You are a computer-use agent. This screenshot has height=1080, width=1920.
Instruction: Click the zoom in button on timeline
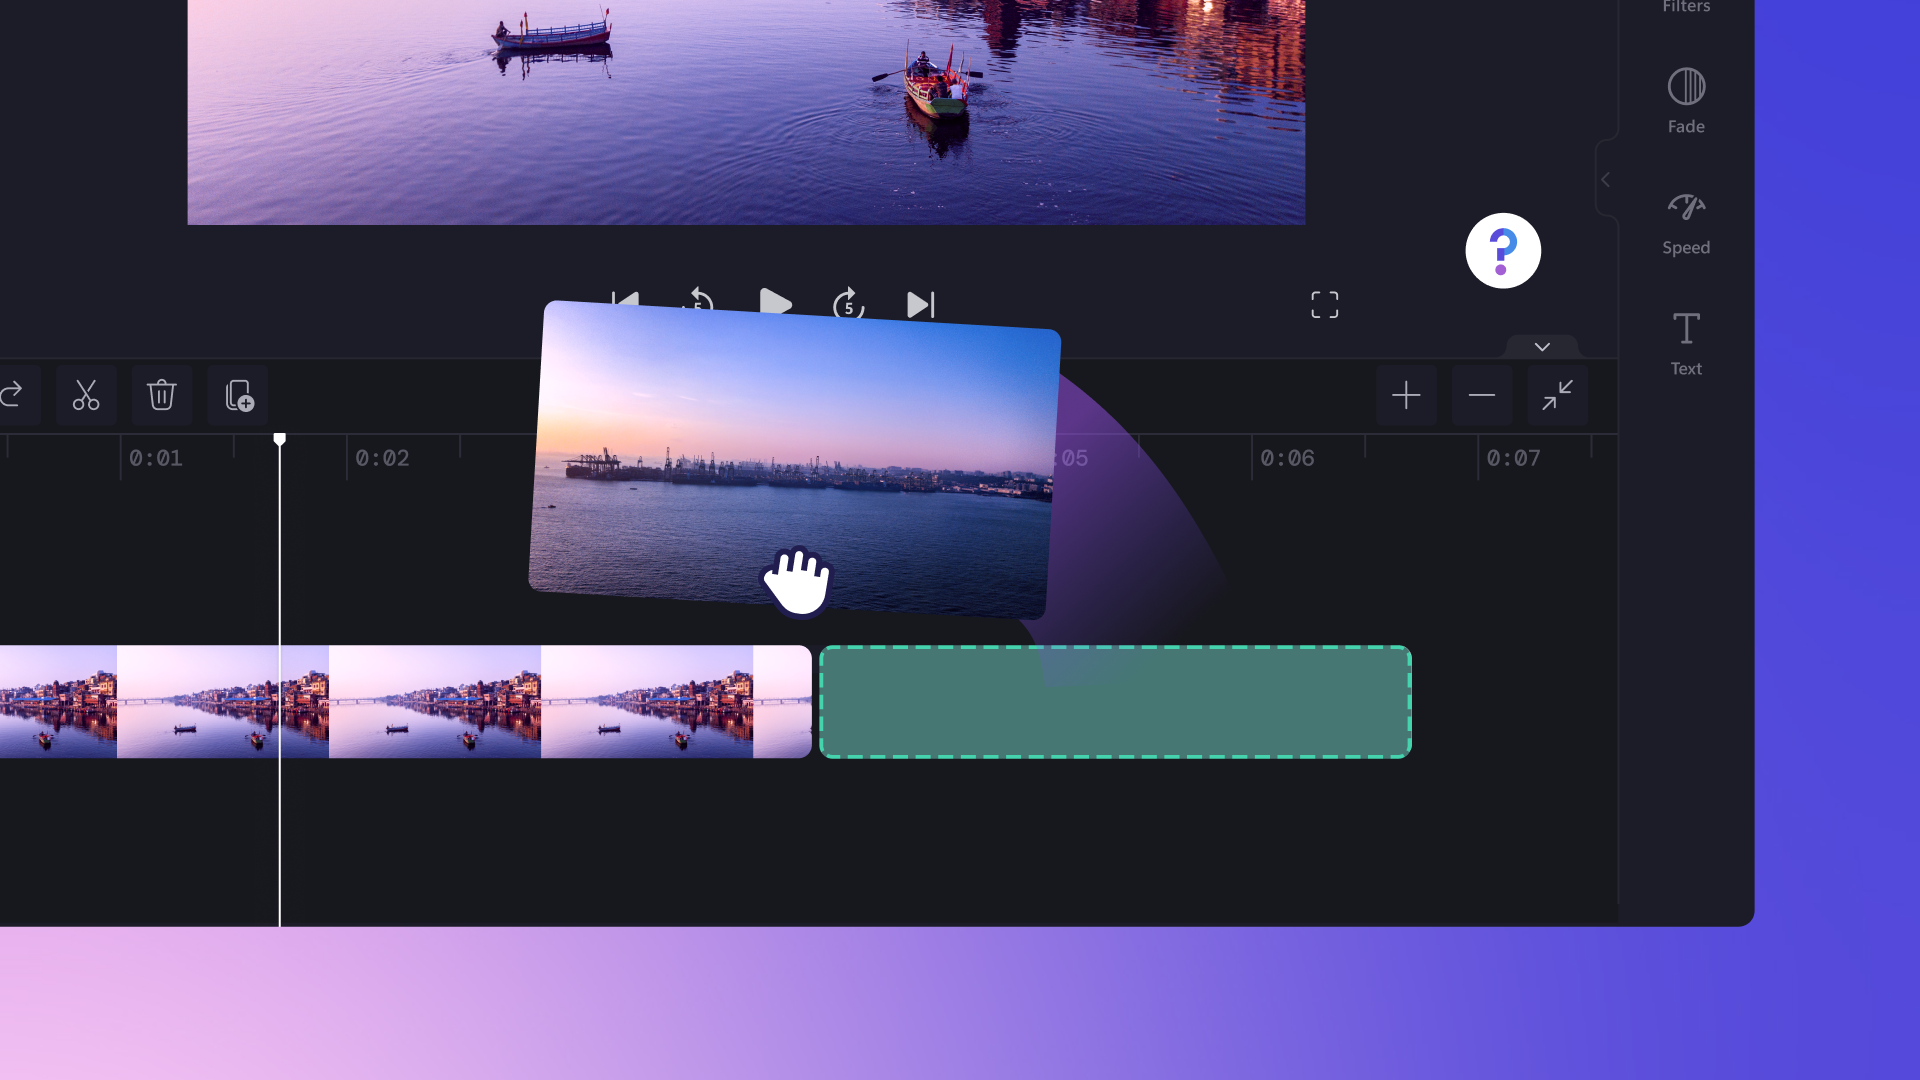point(1406,394)
